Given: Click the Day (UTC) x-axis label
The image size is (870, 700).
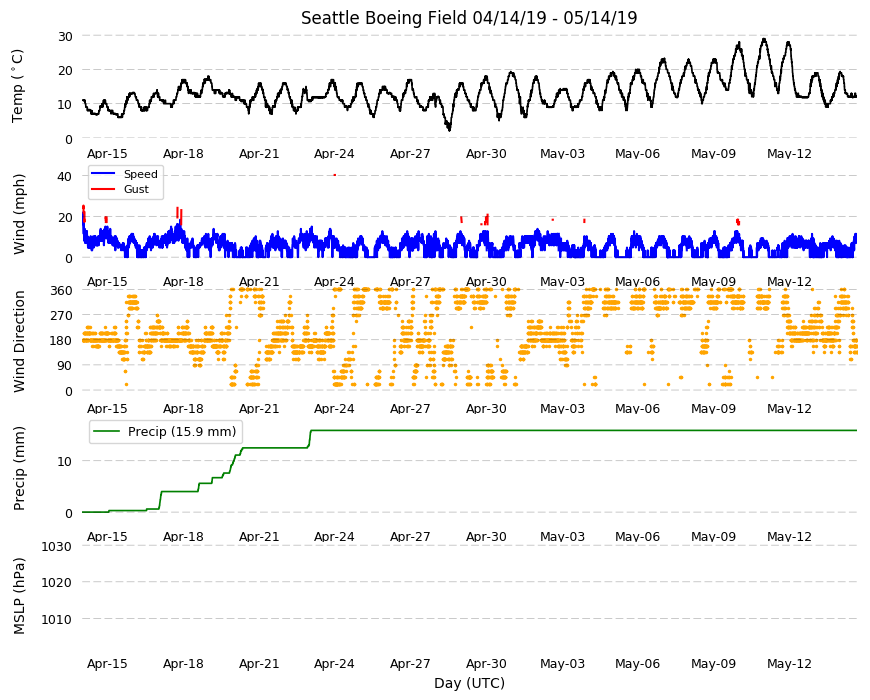Looking at the screenshot, I should (x=469, y=683).
